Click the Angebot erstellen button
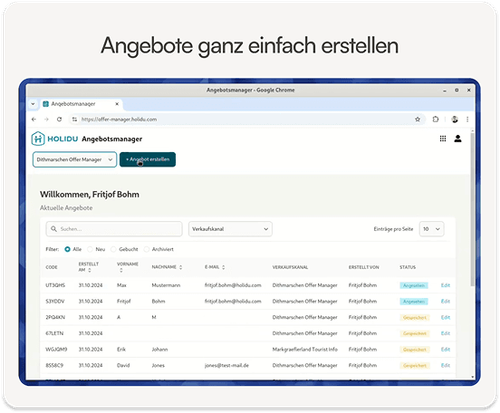The image size is (500, 413). tap(148, 159)
